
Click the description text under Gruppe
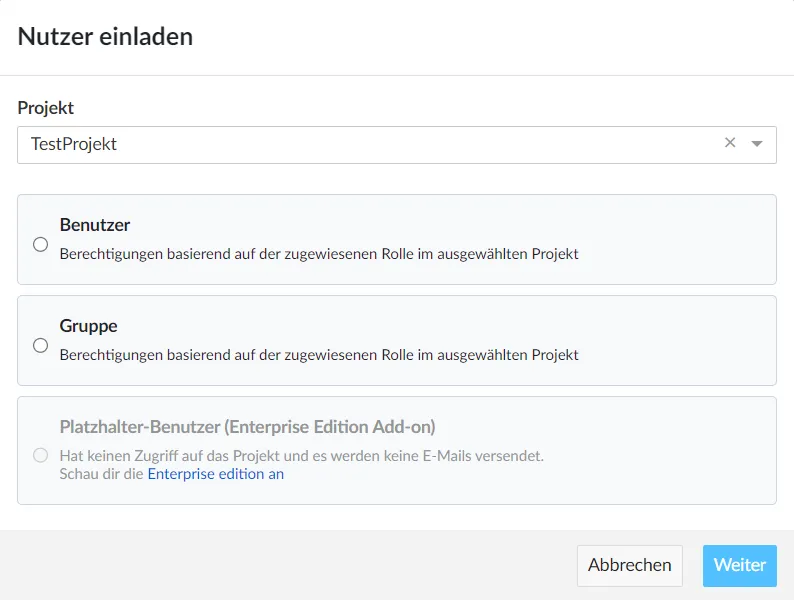319,355
